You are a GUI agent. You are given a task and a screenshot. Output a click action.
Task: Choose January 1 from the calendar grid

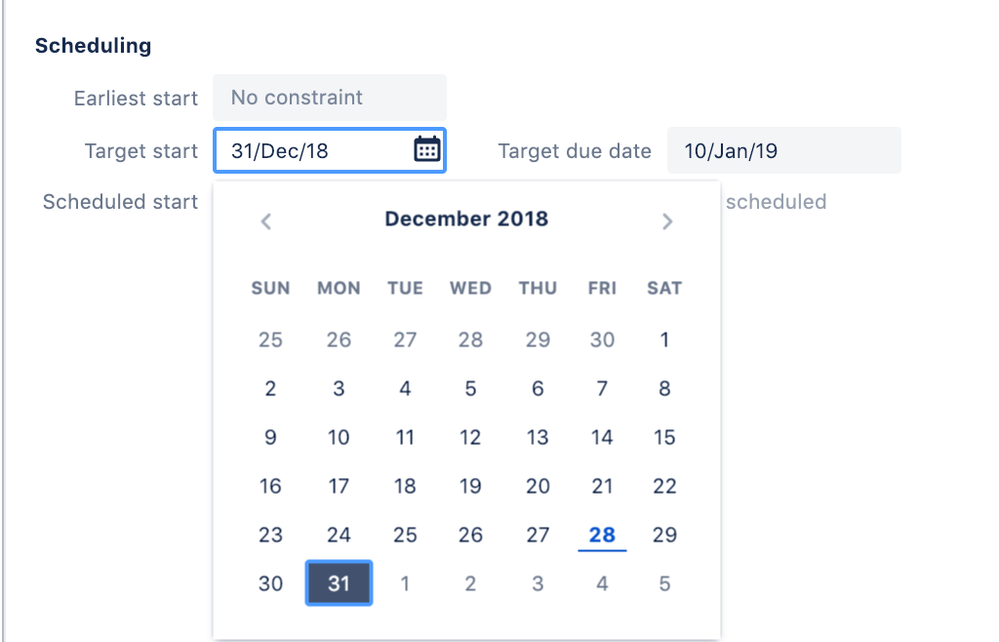[x=404, y=583]
